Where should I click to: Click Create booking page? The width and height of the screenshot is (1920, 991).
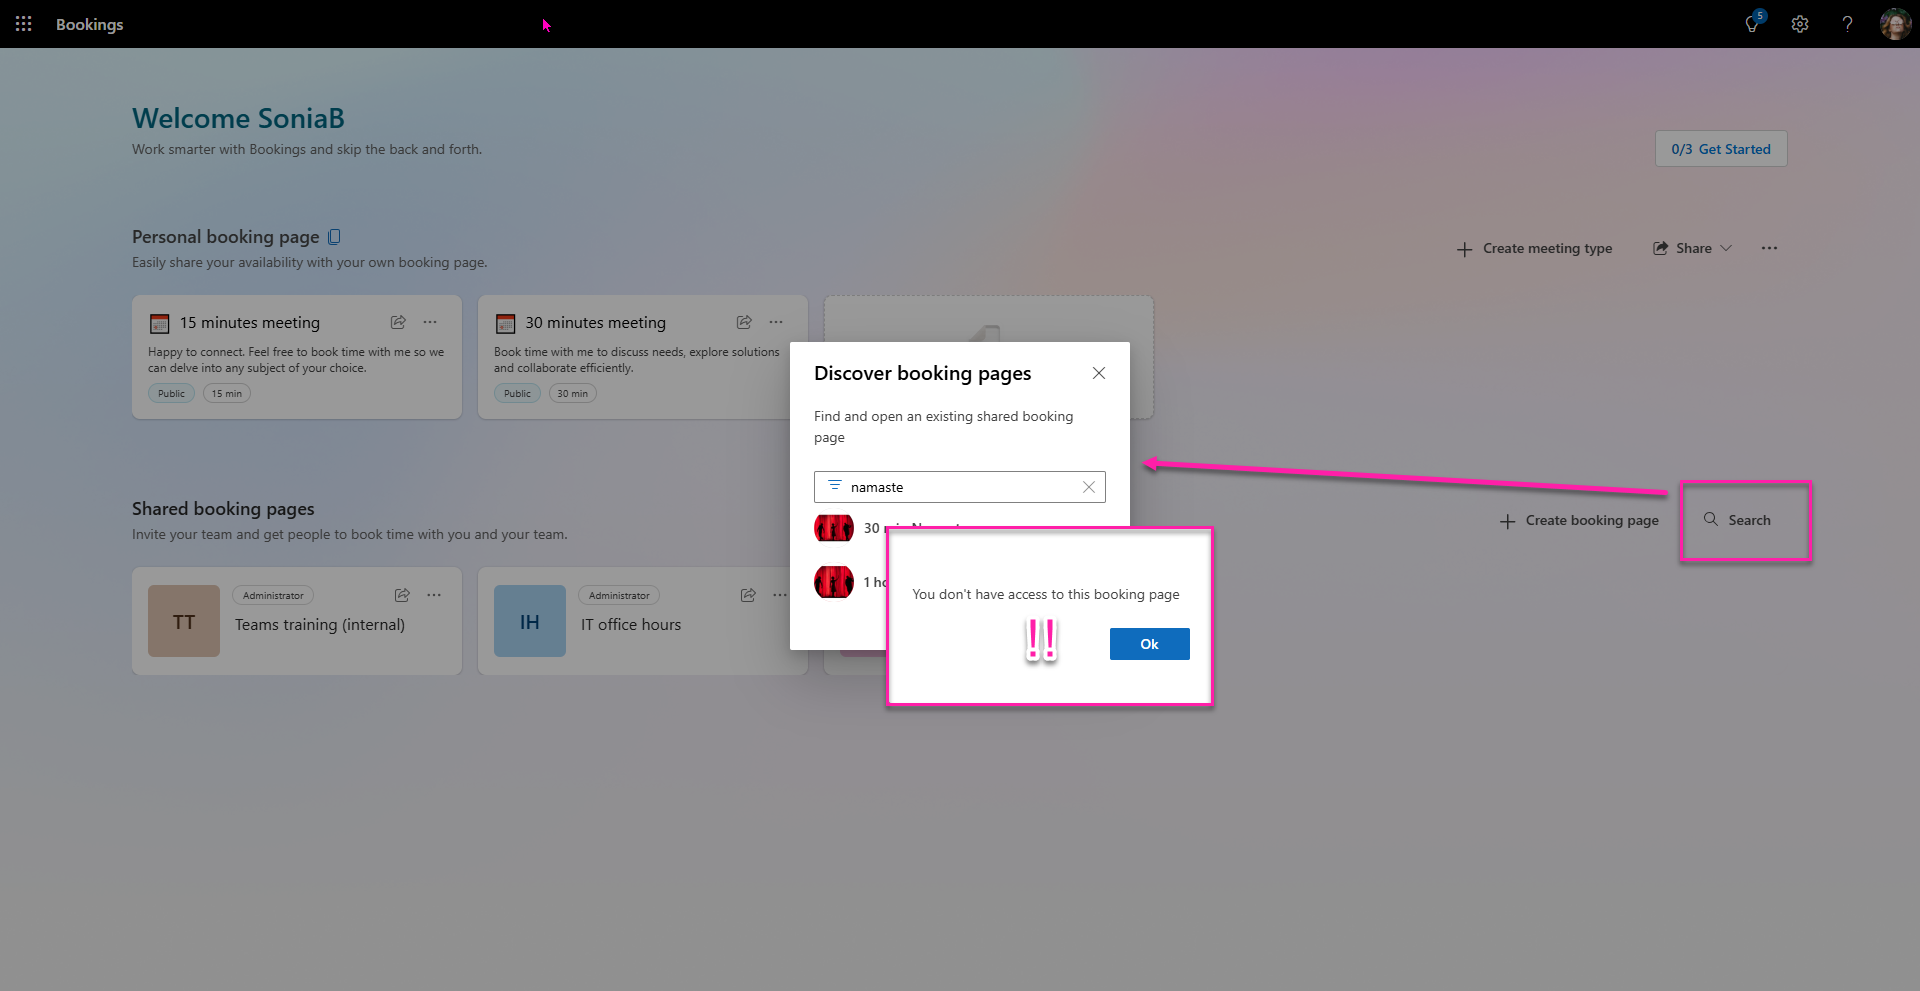[x=1580, y=520]
